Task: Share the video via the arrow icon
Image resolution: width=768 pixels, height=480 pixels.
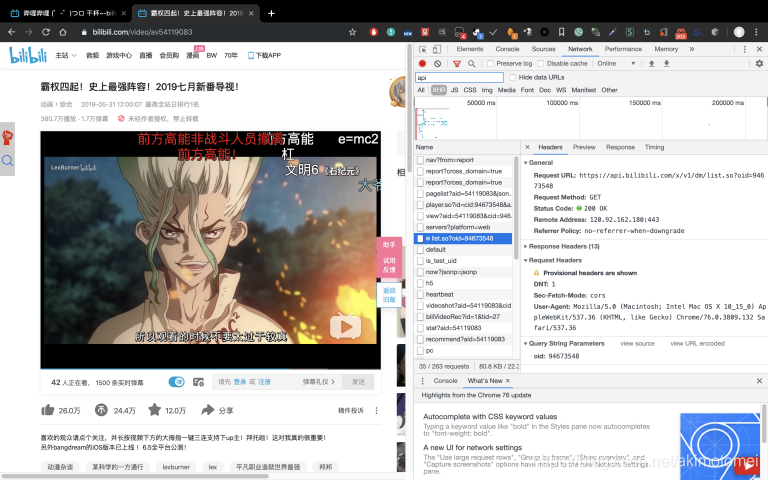Action: click(208, 410)
